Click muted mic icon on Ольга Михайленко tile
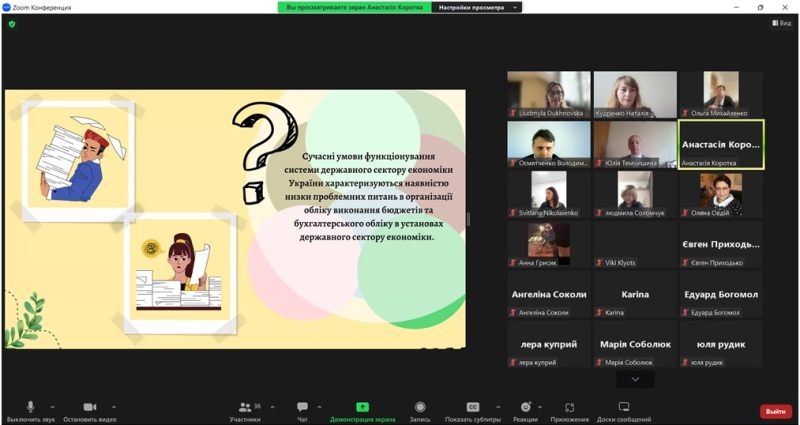Image resolution: width=800 pixels, height=425 pixels. coord(686,113)
